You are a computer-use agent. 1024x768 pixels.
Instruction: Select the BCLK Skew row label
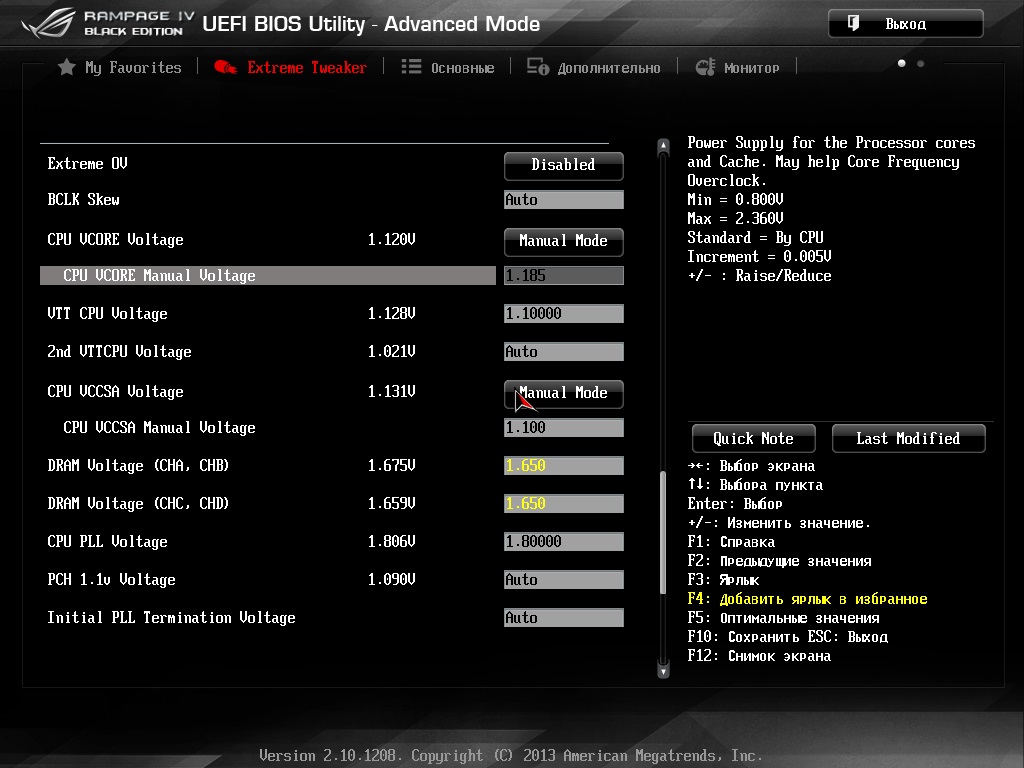click(84, 199)
